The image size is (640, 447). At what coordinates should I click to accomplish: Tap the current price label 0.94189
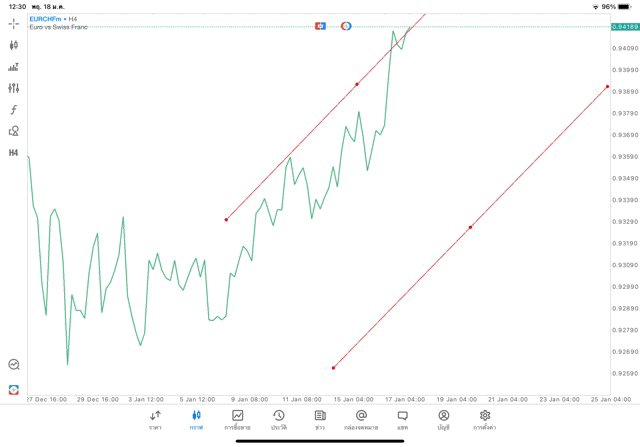click(x=624, y=27)
